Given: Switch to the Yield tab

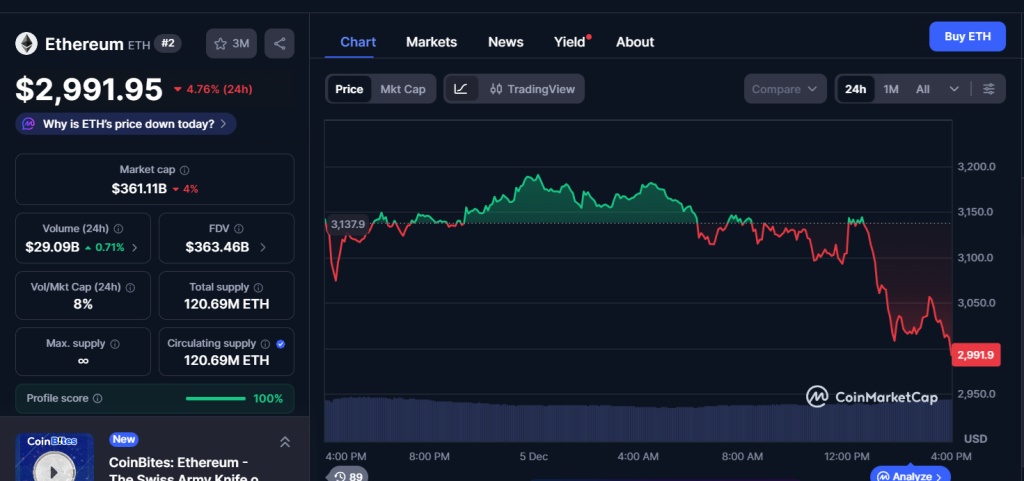Looking at the screenshot, I should [569, 42].
